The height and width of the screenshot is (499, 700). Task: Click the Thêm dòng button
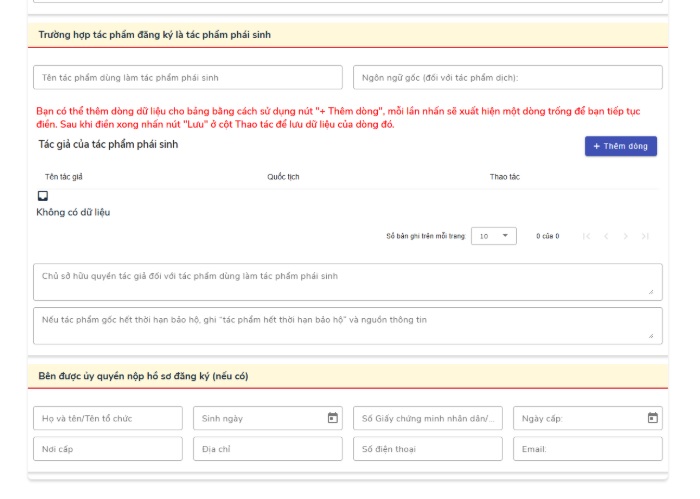click(x=621, y=146)
